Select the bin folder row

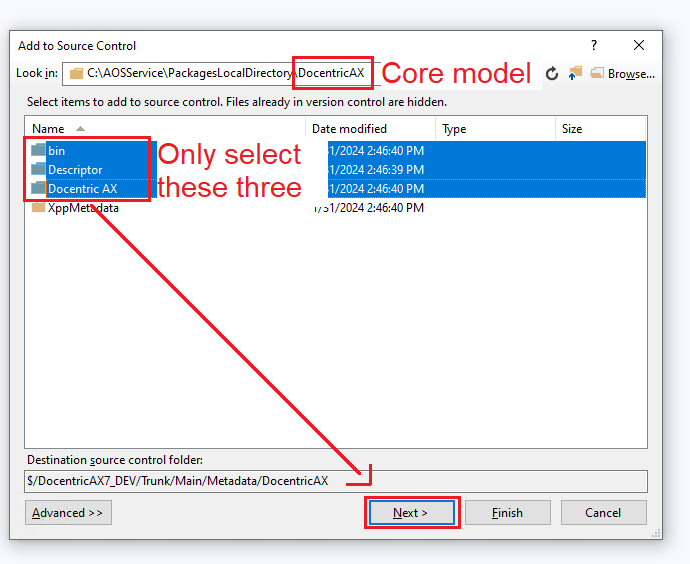(x=337, y=151)
